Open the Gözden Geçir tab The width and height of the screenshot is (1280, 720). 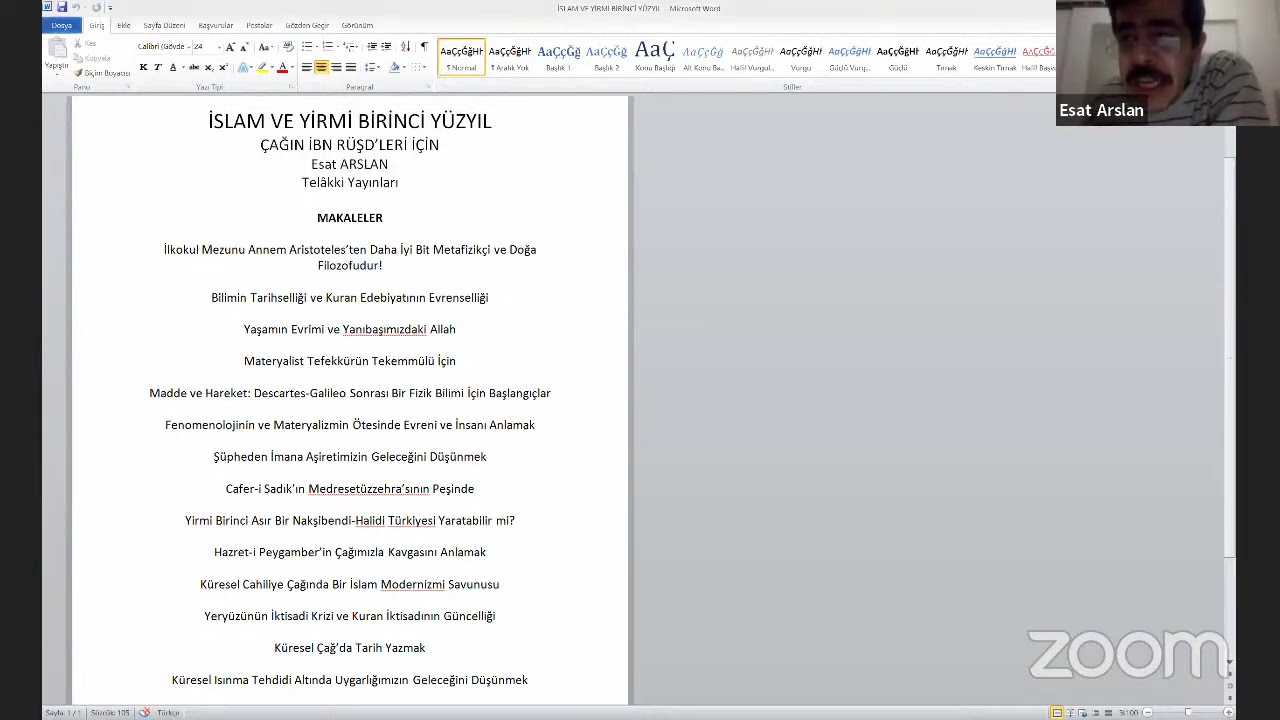point(307,25)
